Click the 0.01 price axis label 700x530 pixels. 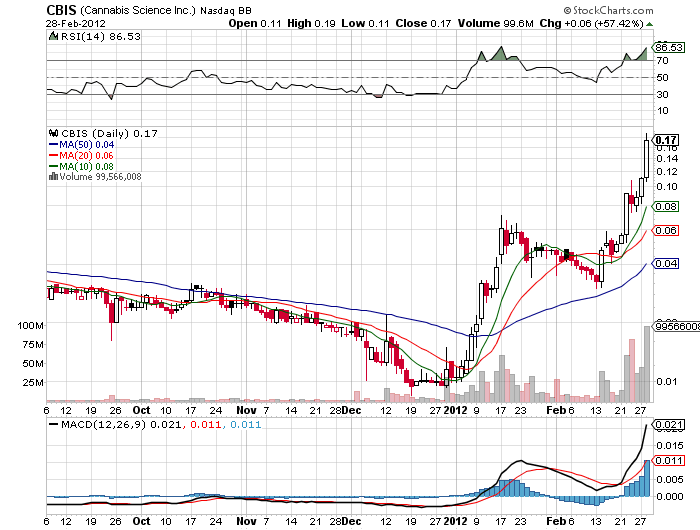click(667, 382)
